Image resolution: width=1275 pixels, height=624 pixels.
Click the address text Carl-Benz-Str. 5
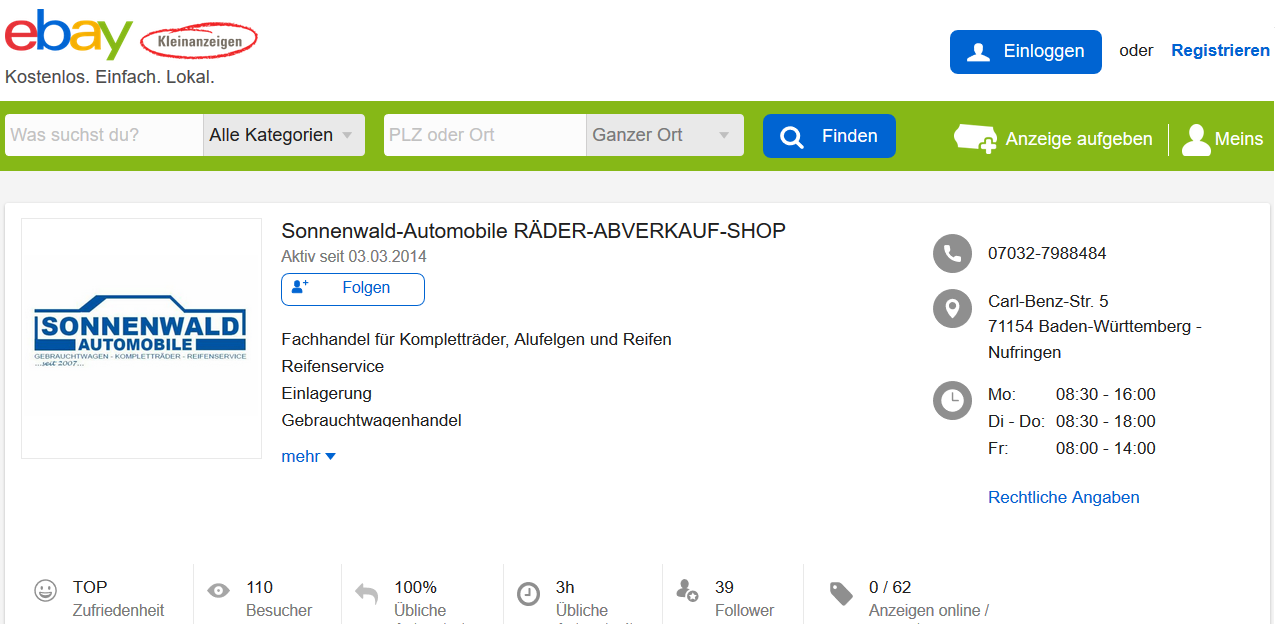1048,301
